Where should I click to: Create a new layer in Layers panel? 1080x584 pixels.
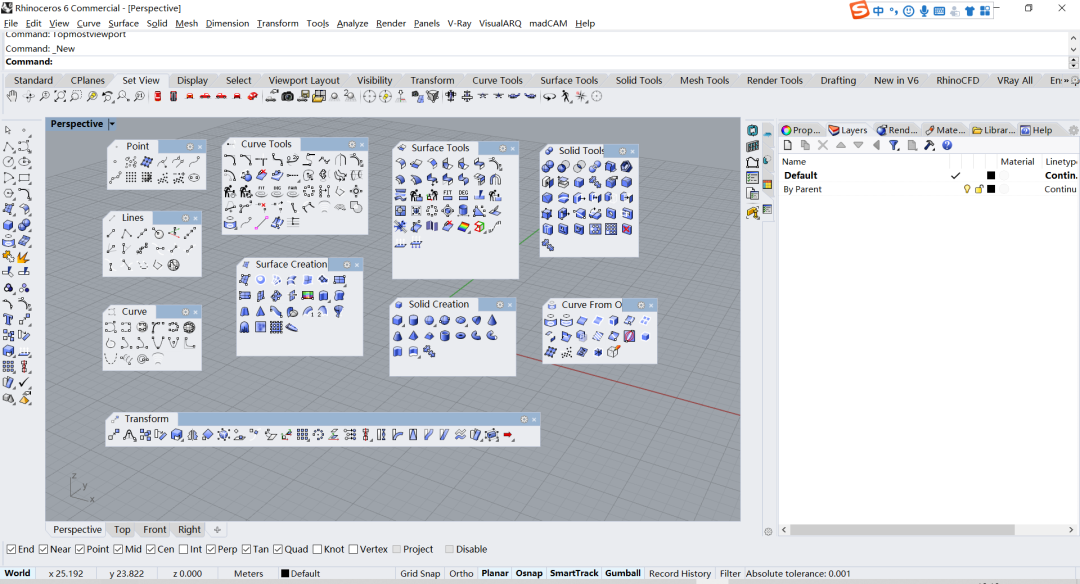click(x=788, y=145)
